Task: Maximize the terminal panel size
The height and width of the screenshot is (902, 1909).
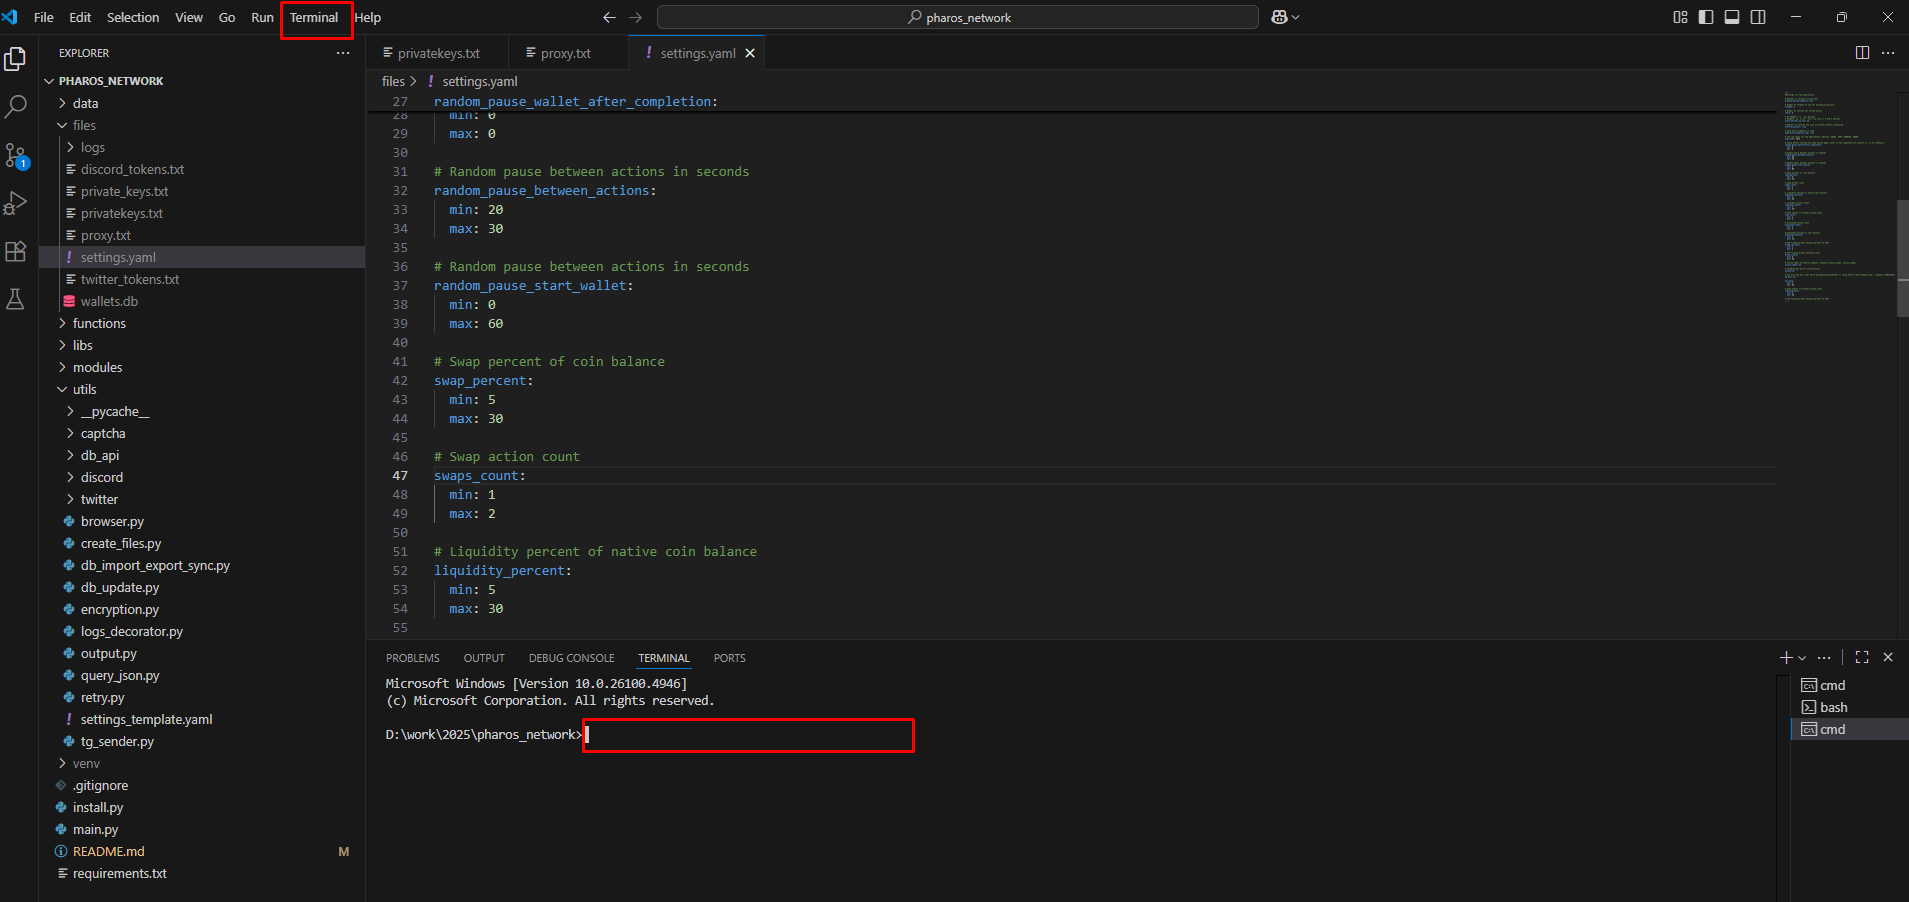Action: tap(1862, 657)
